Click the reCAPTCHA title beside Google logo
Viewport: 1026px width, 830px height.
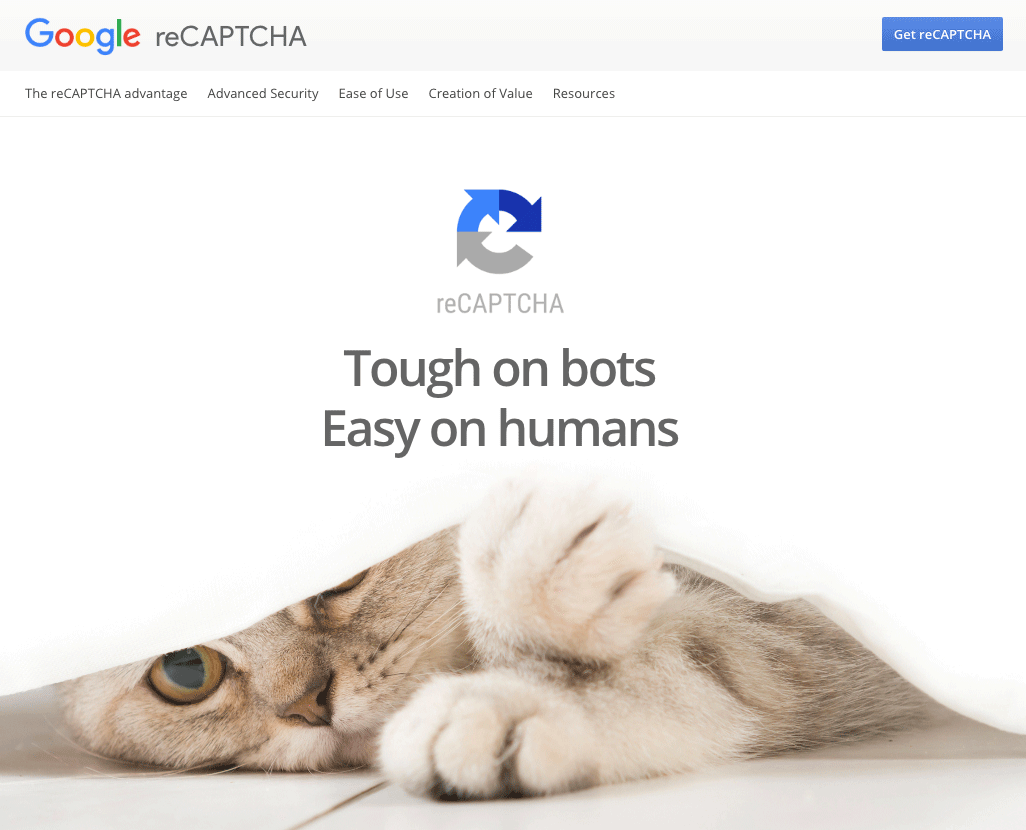(x=231, y=37)
